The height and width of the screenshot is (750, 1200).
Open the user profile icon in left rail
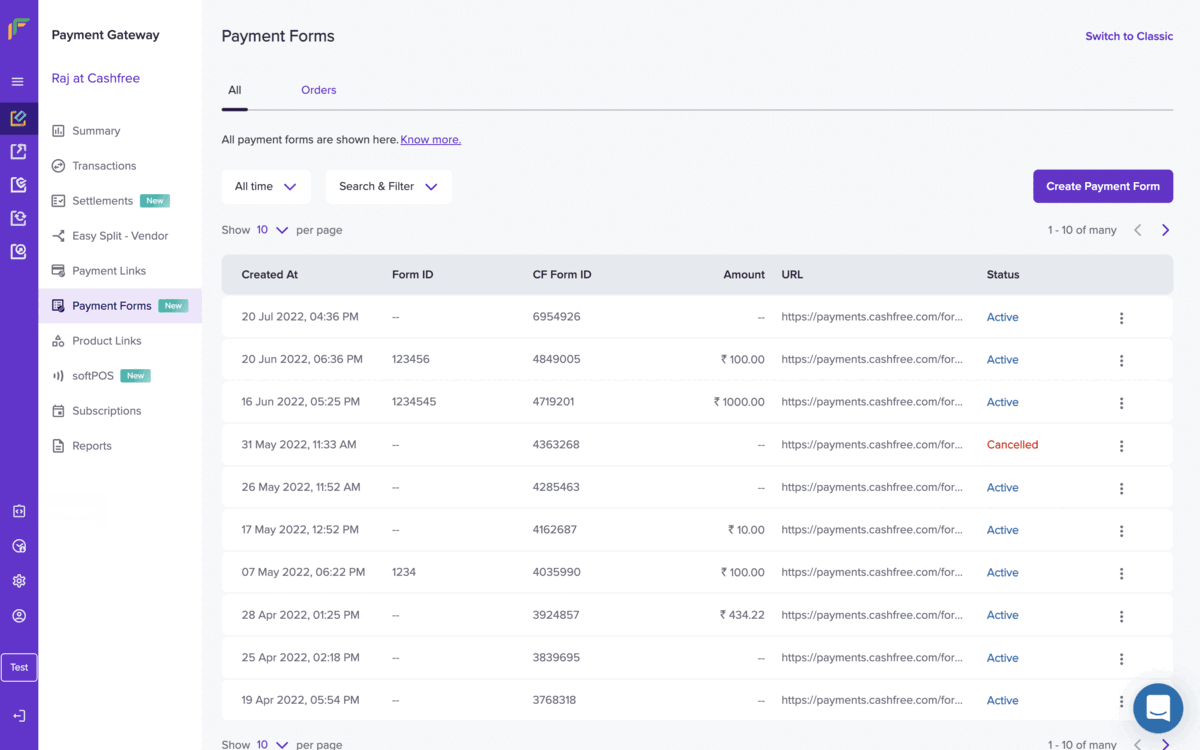pos(18,616)
